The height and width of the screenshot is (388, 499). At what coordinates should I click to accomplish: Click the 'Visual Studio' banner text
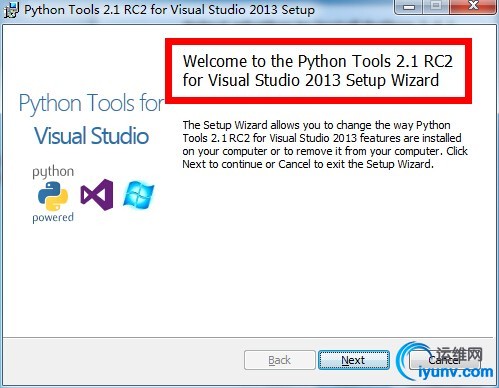click(91, 136)
